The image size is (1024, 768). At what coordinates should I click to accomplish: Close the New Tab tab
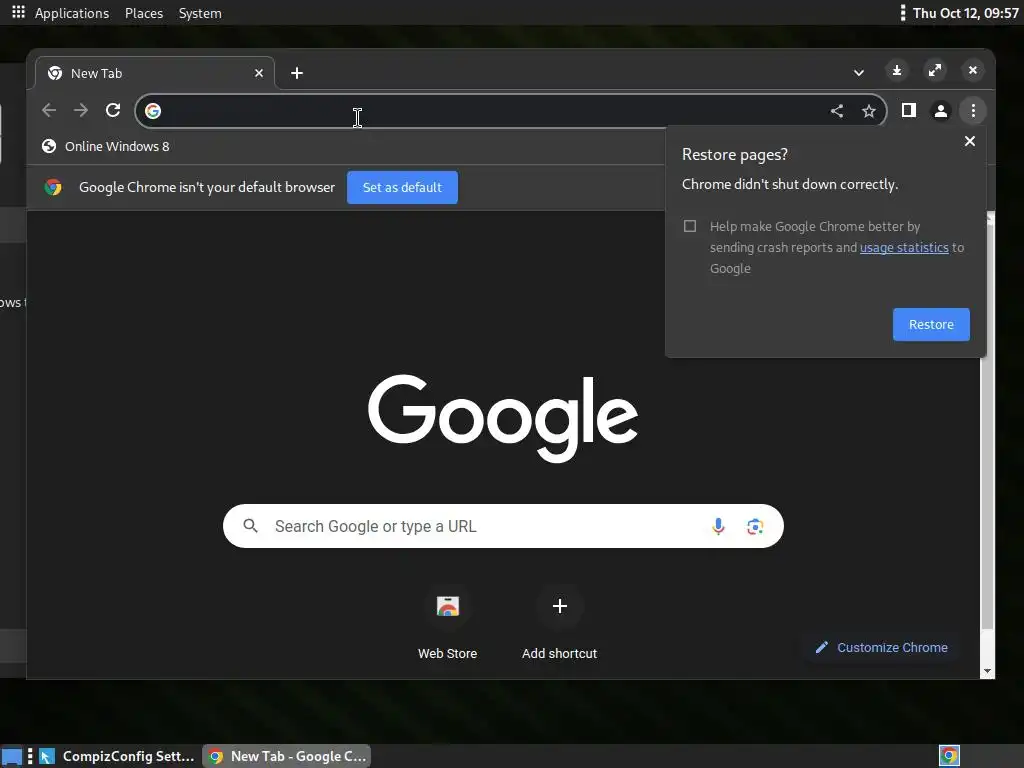click(259, 73)
